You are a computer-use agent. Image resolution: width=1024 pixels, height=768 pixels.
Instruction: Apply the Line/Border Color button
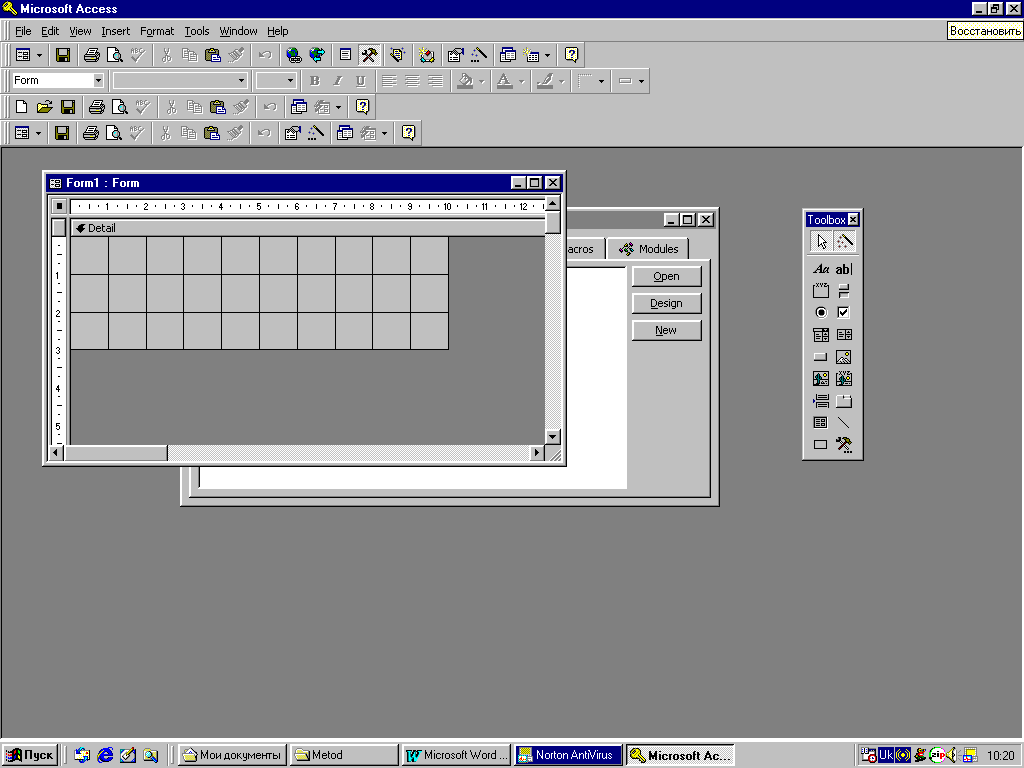(x=545, y=81)
